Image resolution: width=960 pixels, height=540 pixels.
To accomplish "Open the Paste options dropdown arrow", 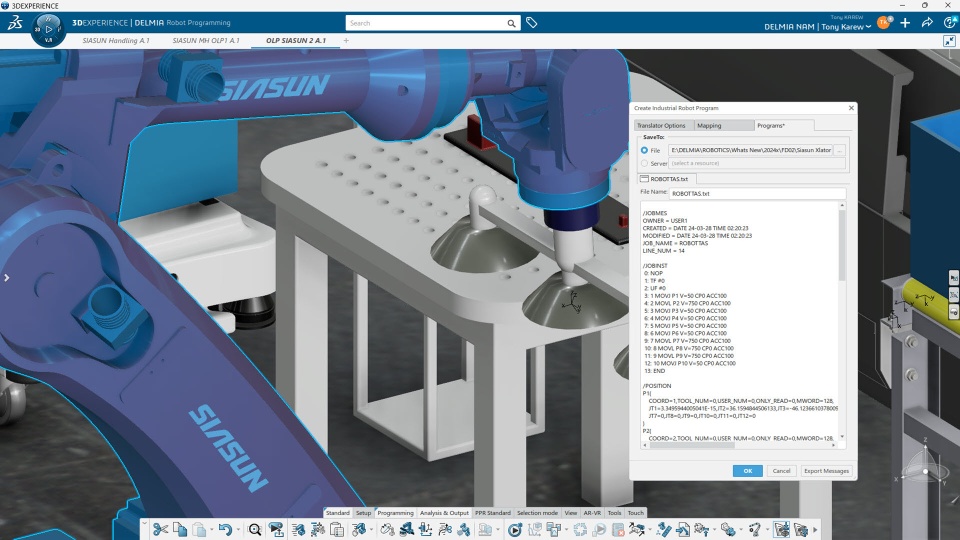I will 212,530.
